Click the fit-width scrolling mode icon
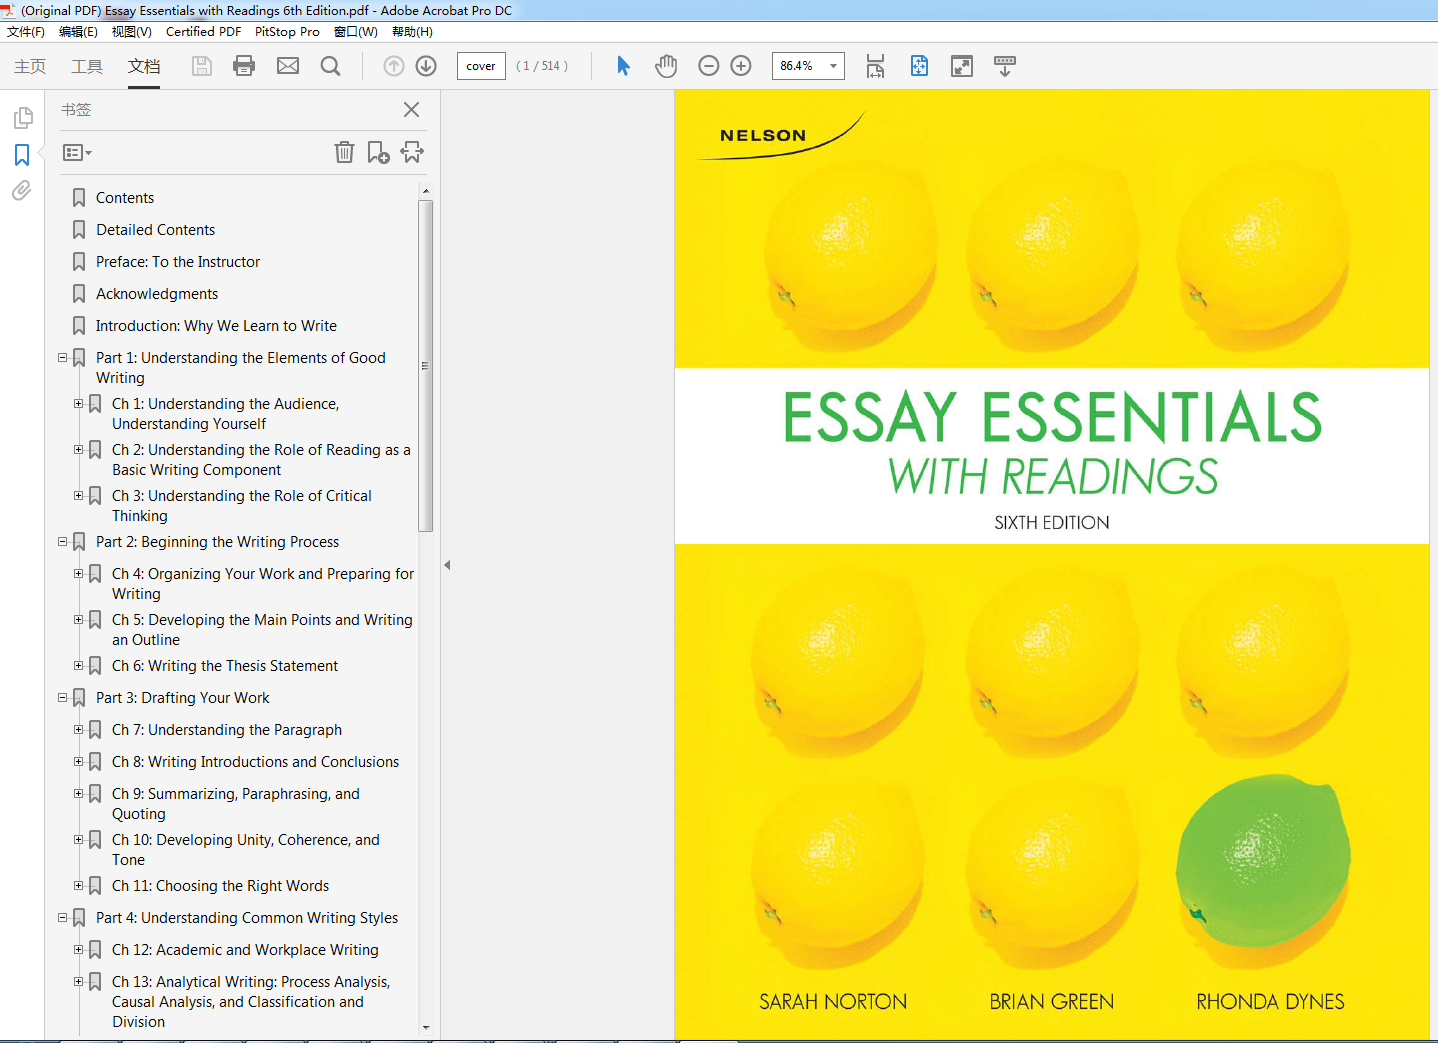The image size is (1438, 1043). click(x=875, y=66)
